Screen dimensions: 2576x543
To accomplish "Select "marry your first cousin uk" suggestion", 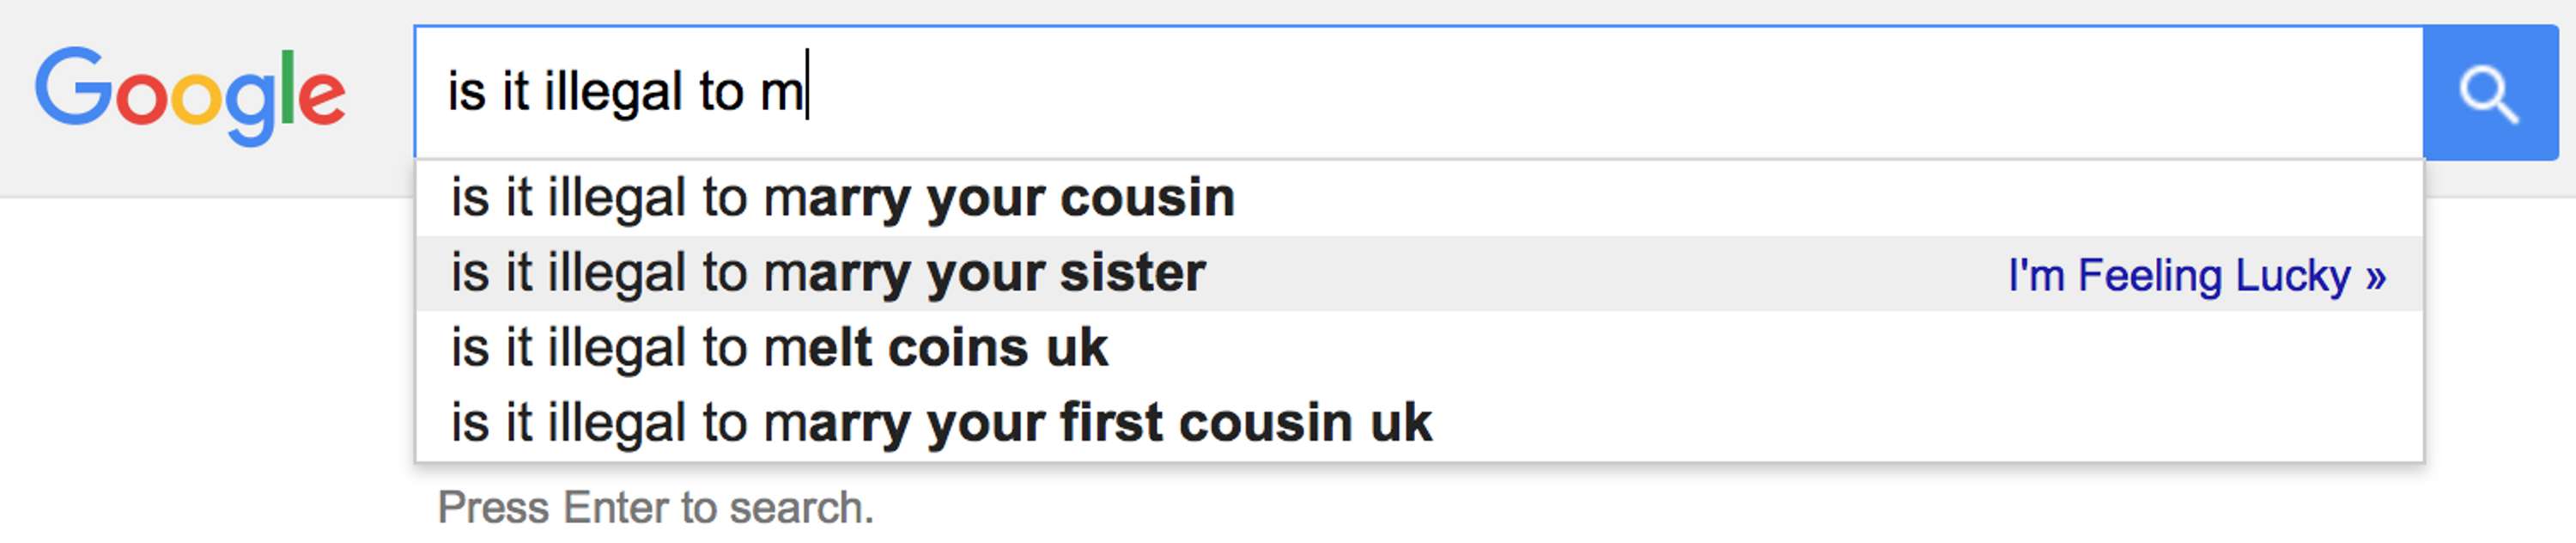I will [1419, 423].
